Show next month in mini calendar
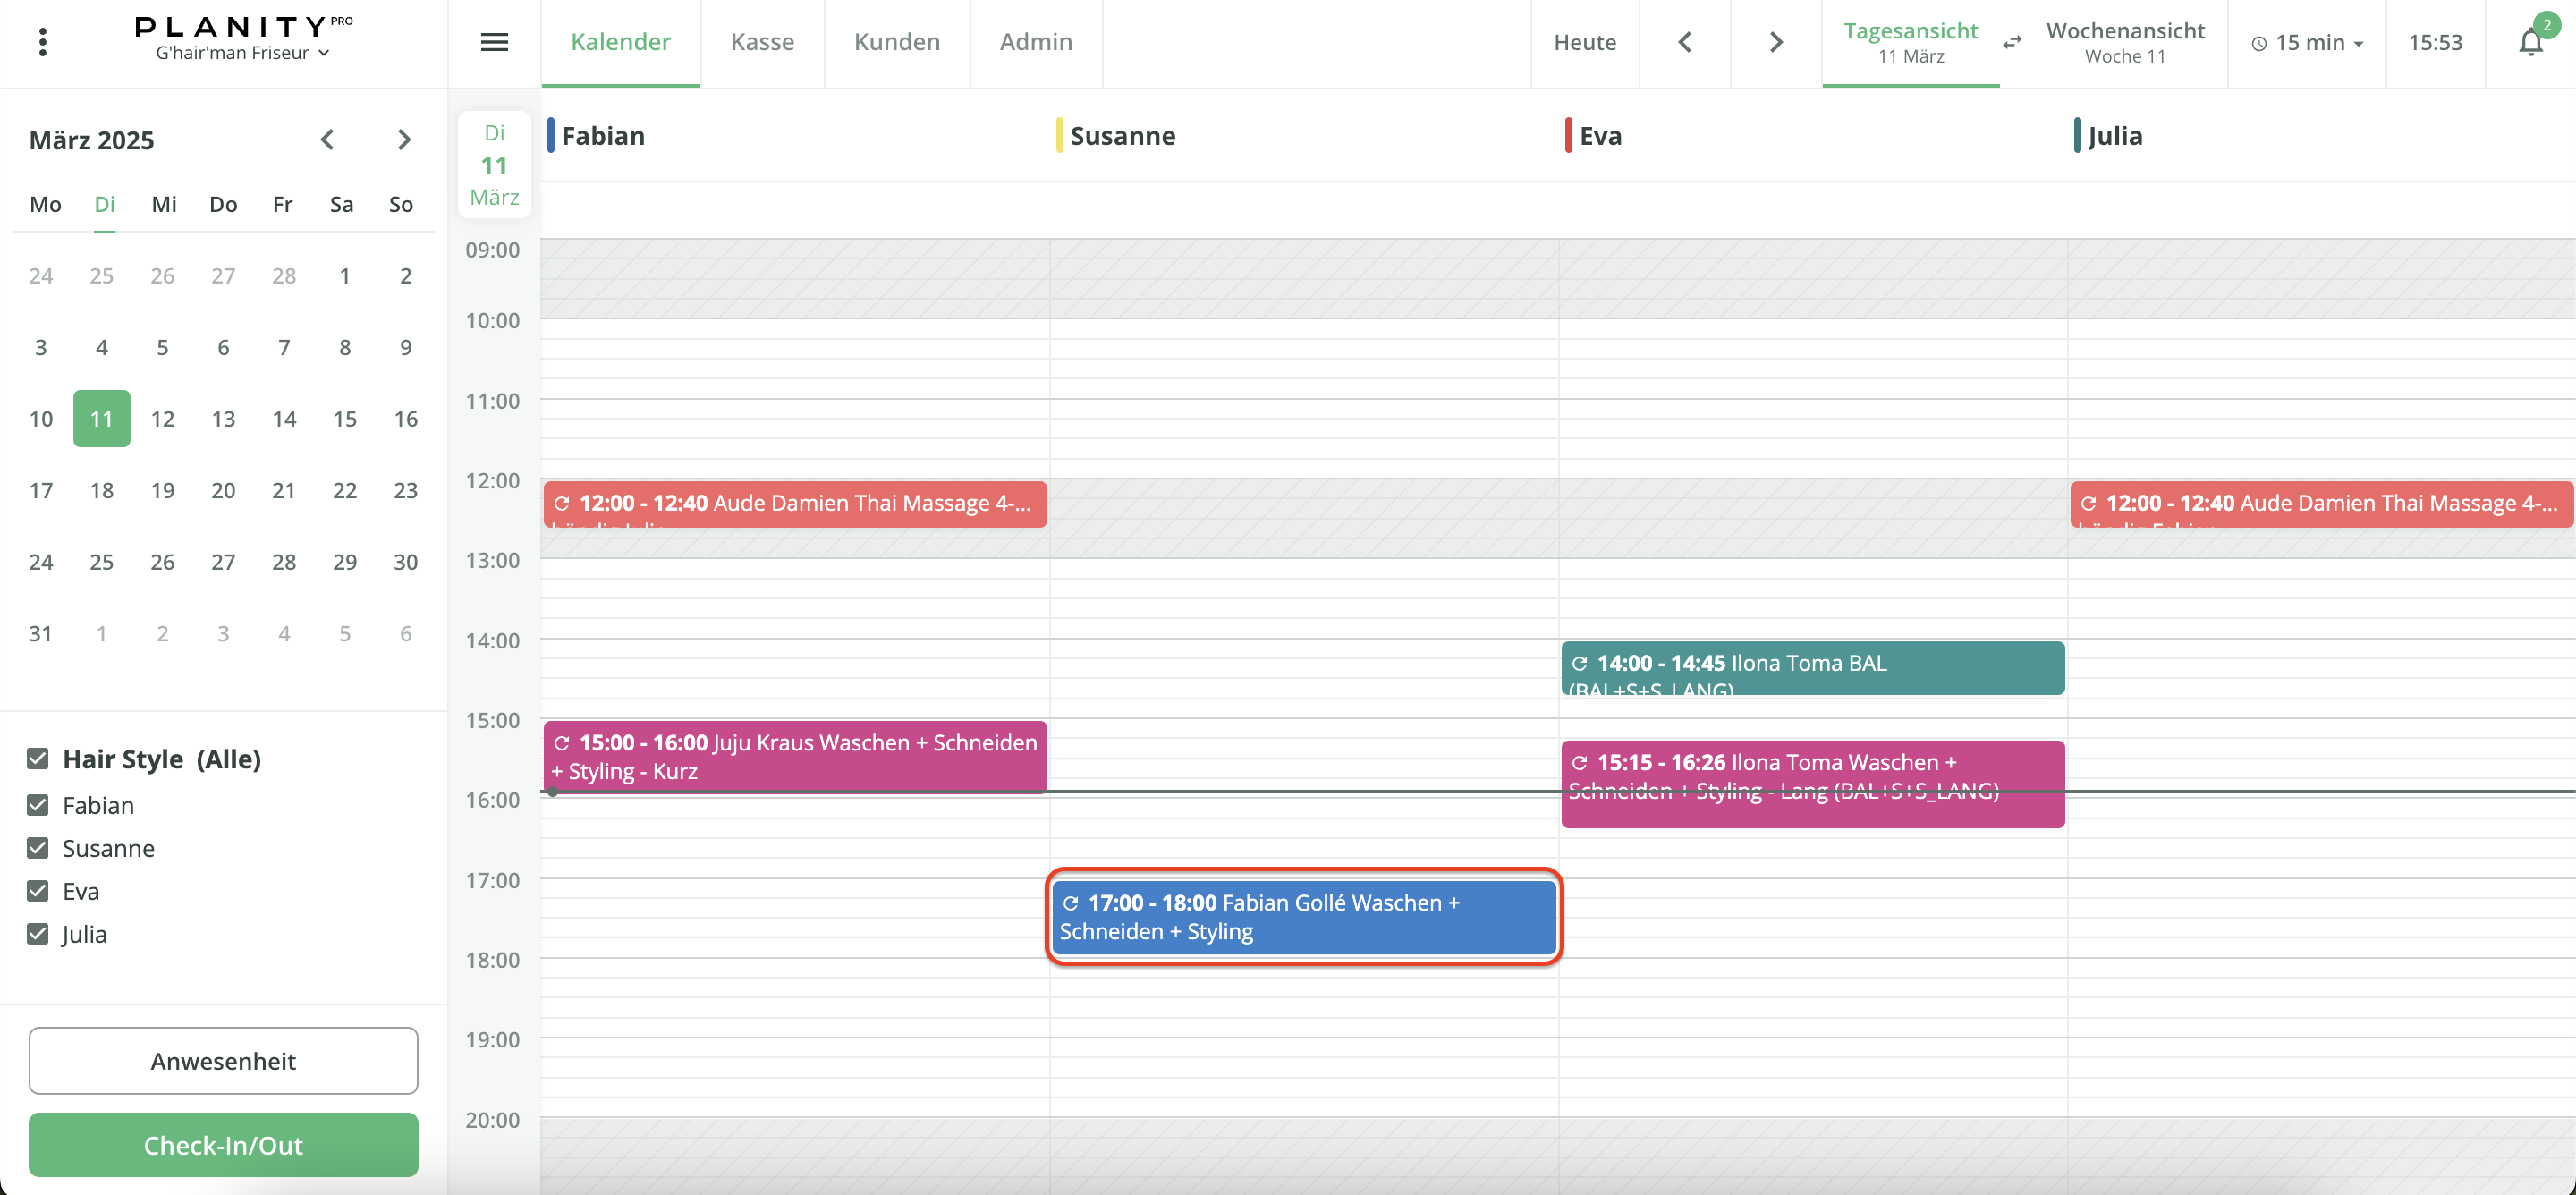This screenshot has height=1195, width=2576. 404,140
